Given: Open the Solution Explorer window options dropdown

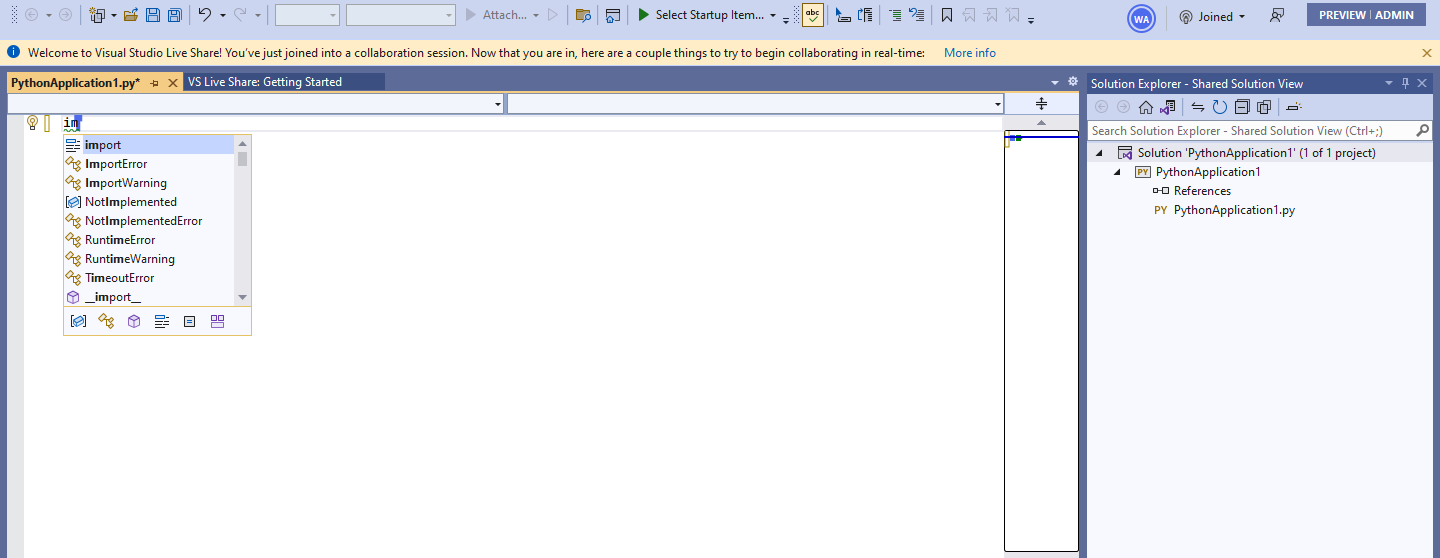Looking at the screenshot, I should coord(1388,83).
